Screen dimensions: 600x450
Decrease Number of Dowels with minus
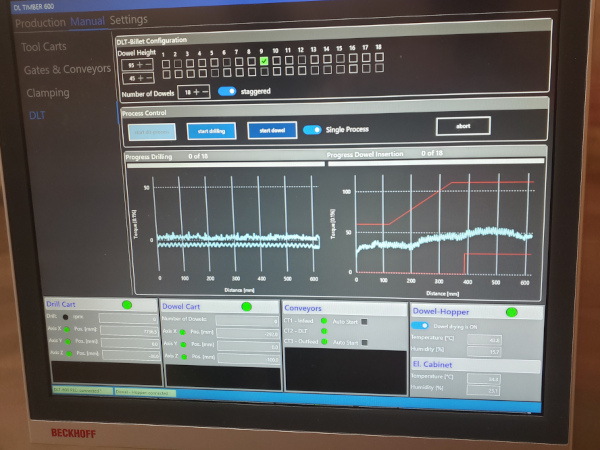point(205,91)
